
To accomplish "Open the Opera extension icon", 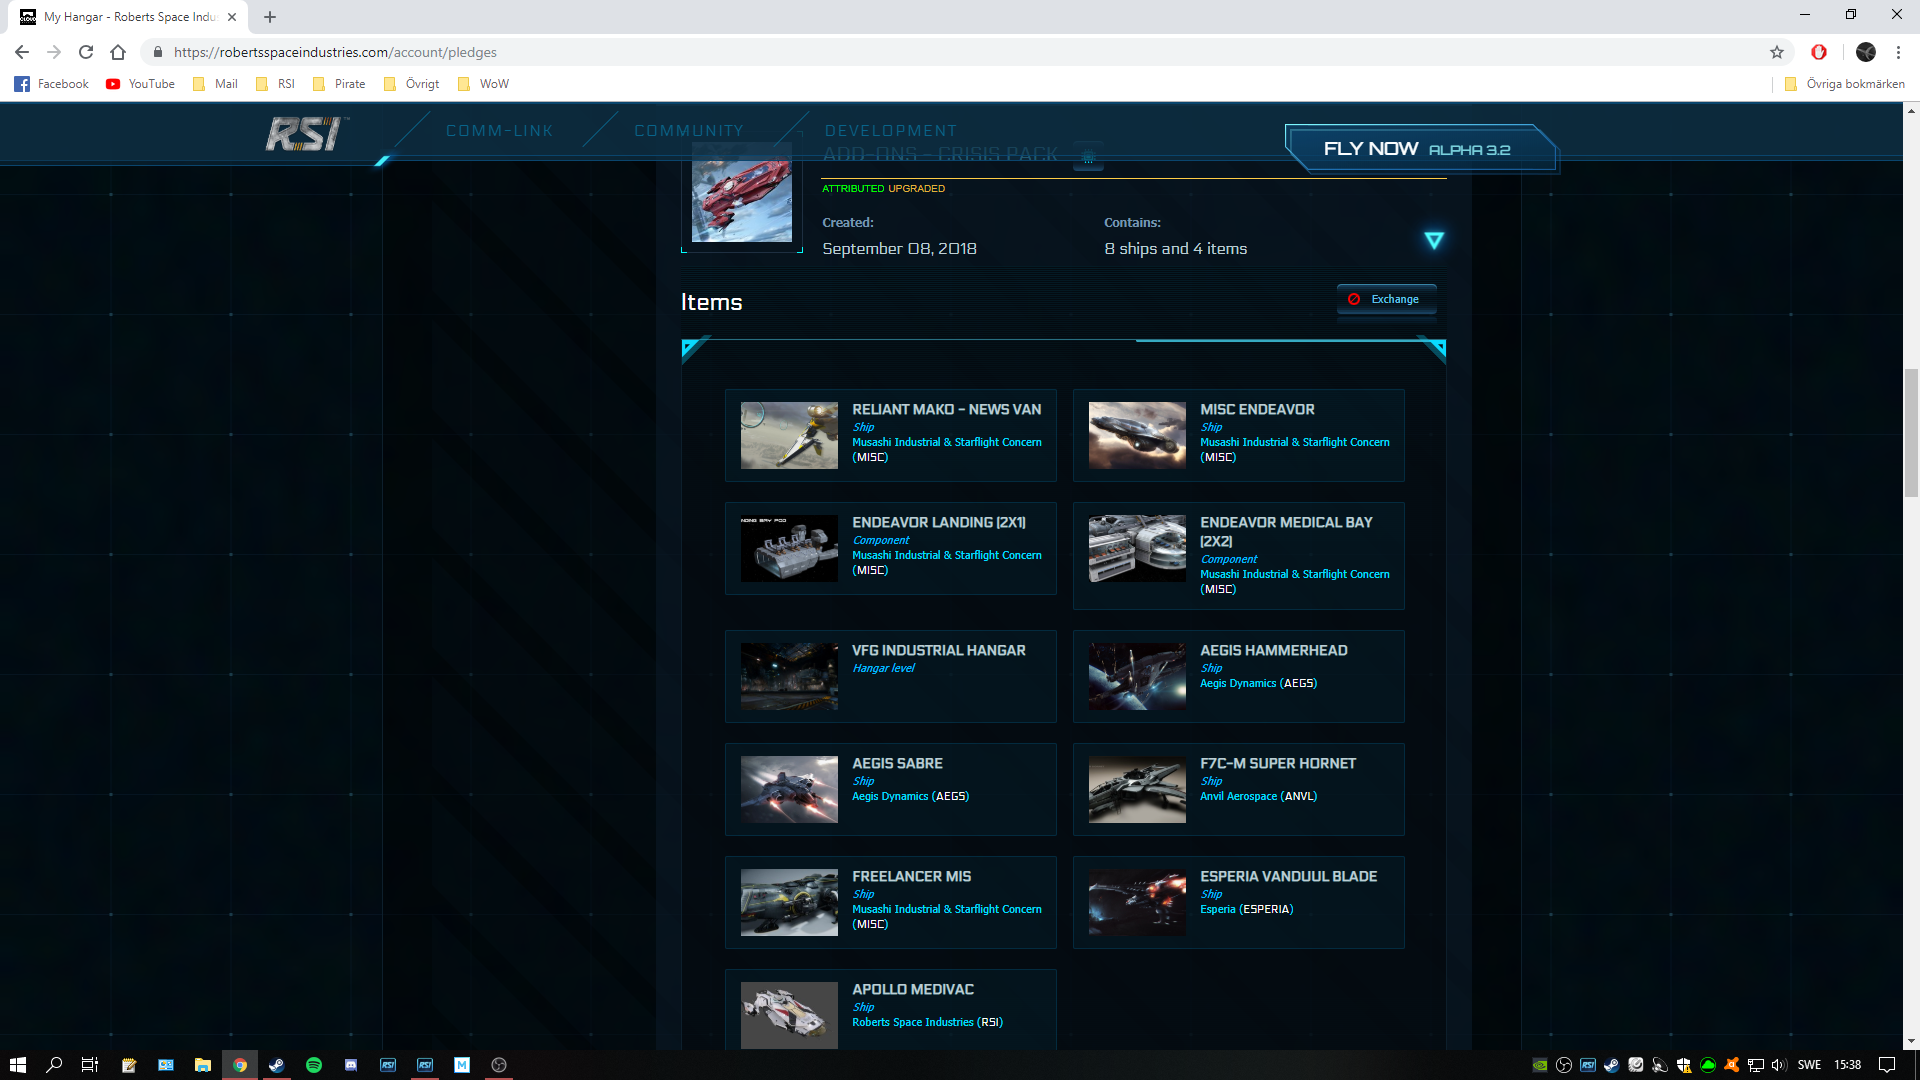I will pyautogui.click(x=1818, y=52).
